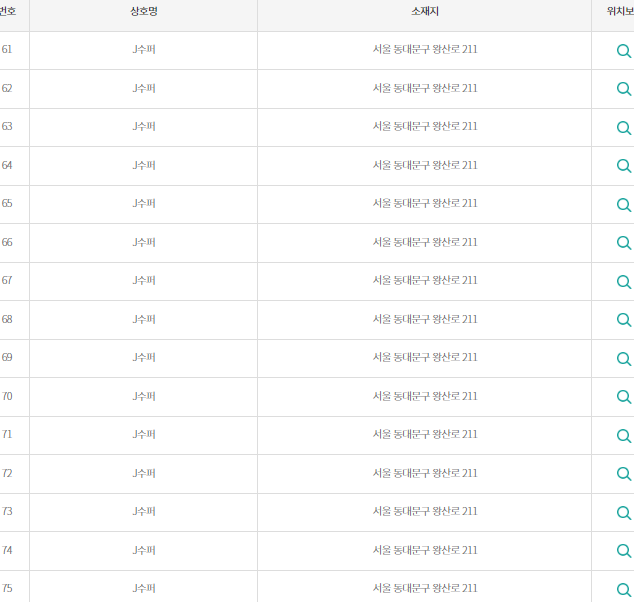Click address 서울 동대문구 왕산로 211 in row 72
Screen dimensions: 634x602
tap(425, 473)
